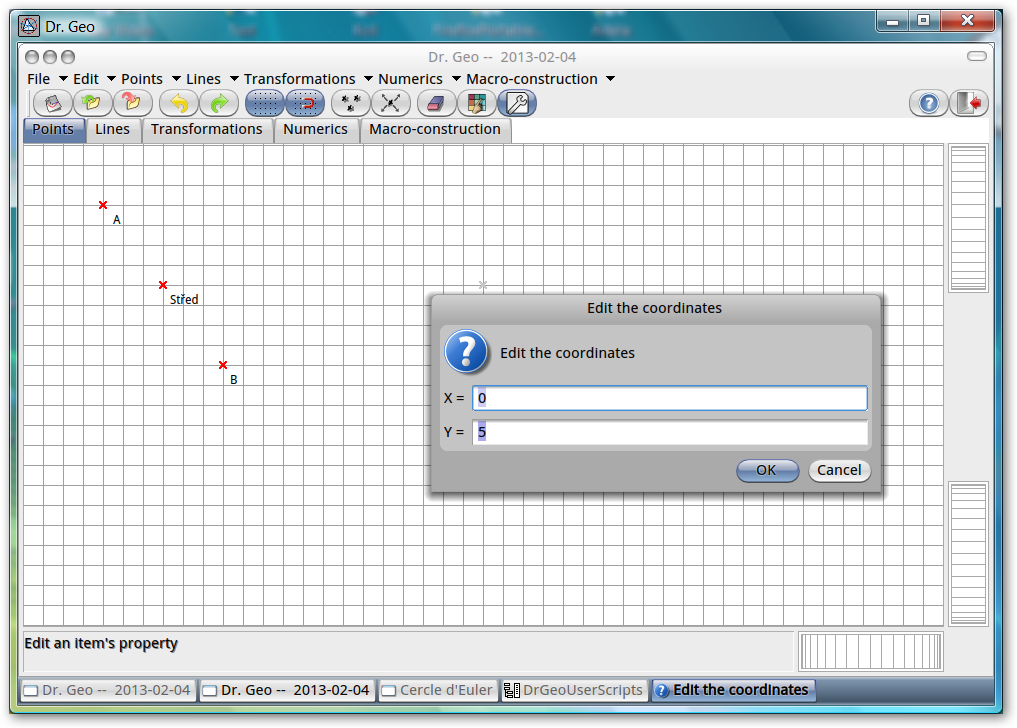The image size is (1017, 728).
Task: Click Cancel in Edit the coordinates dialog
Action: (839, 470)
